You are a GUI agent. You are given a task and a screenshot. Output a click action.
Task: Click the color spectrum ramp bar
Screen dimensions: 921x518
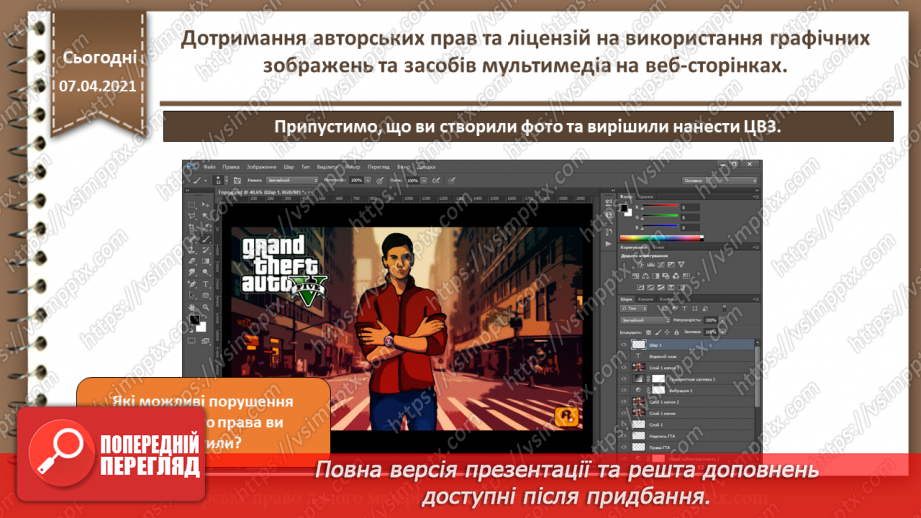(x=661, y=238)
